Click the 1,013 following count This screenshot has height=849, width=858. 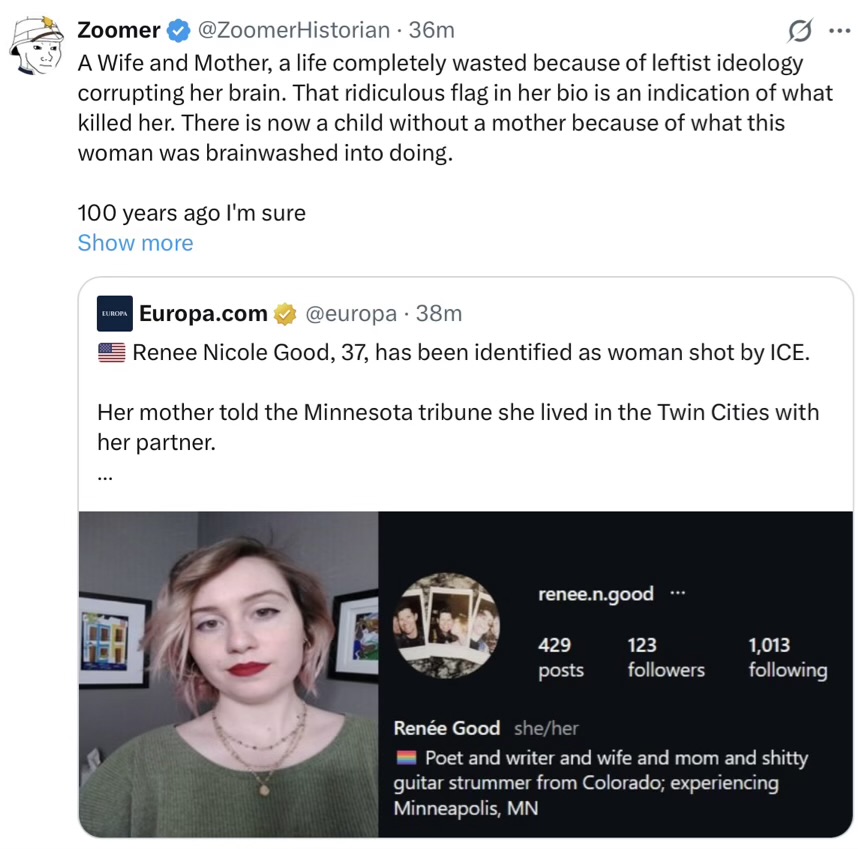787,657
